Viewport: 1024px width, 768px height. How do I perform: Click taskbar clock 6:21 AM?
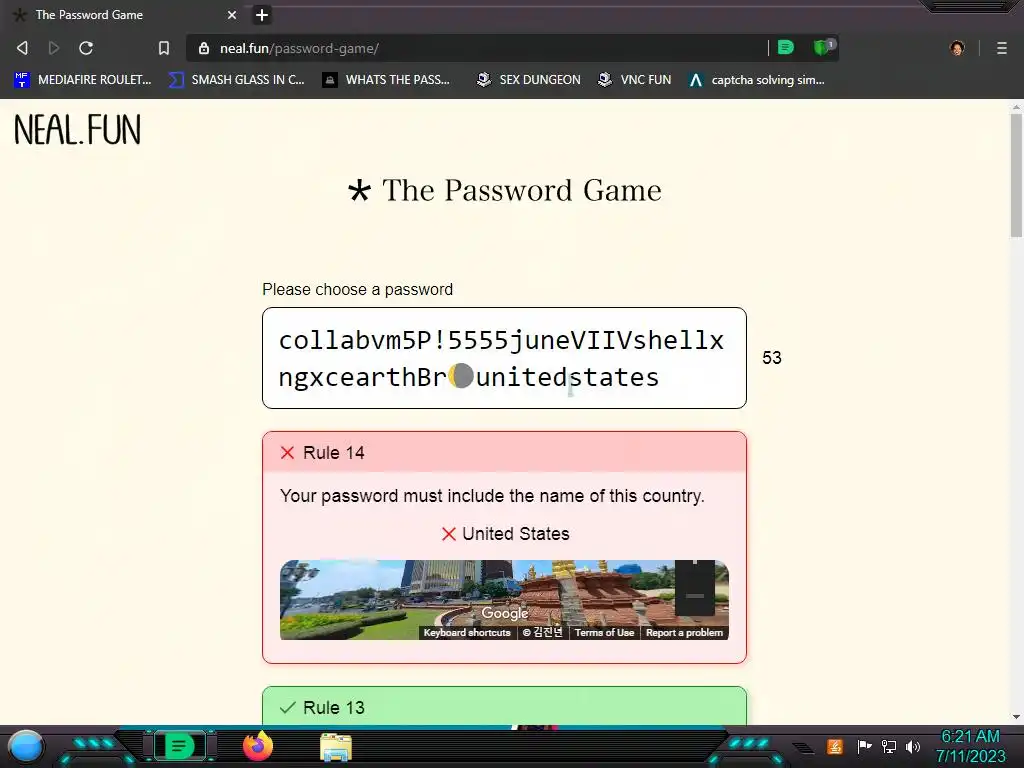(x=970, y=737)
